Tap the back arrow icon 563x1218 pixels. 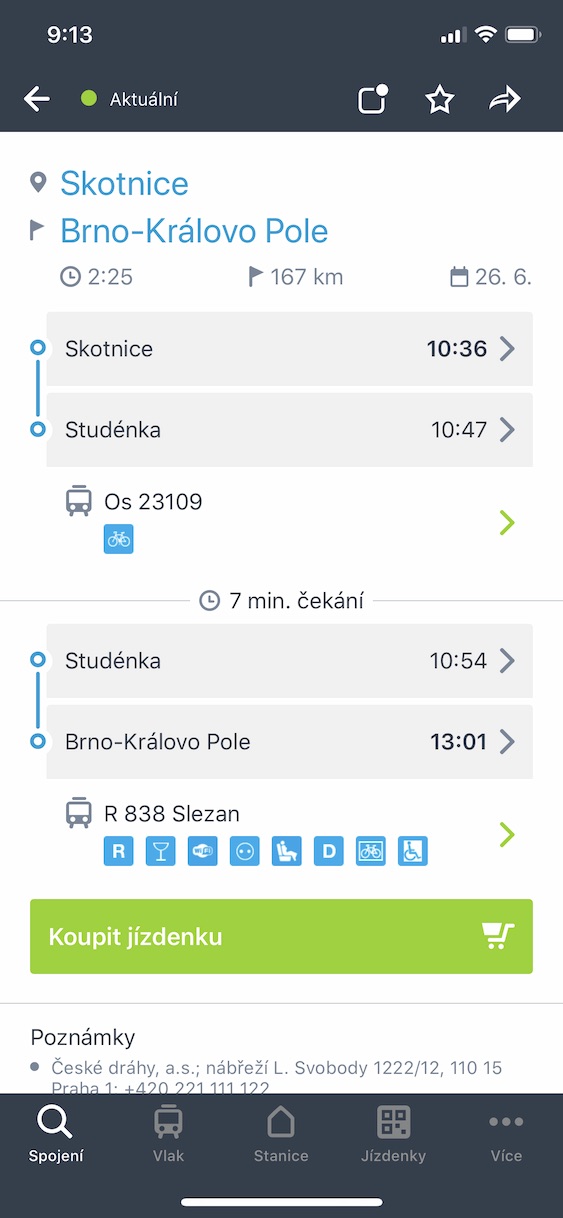[37, 99]
